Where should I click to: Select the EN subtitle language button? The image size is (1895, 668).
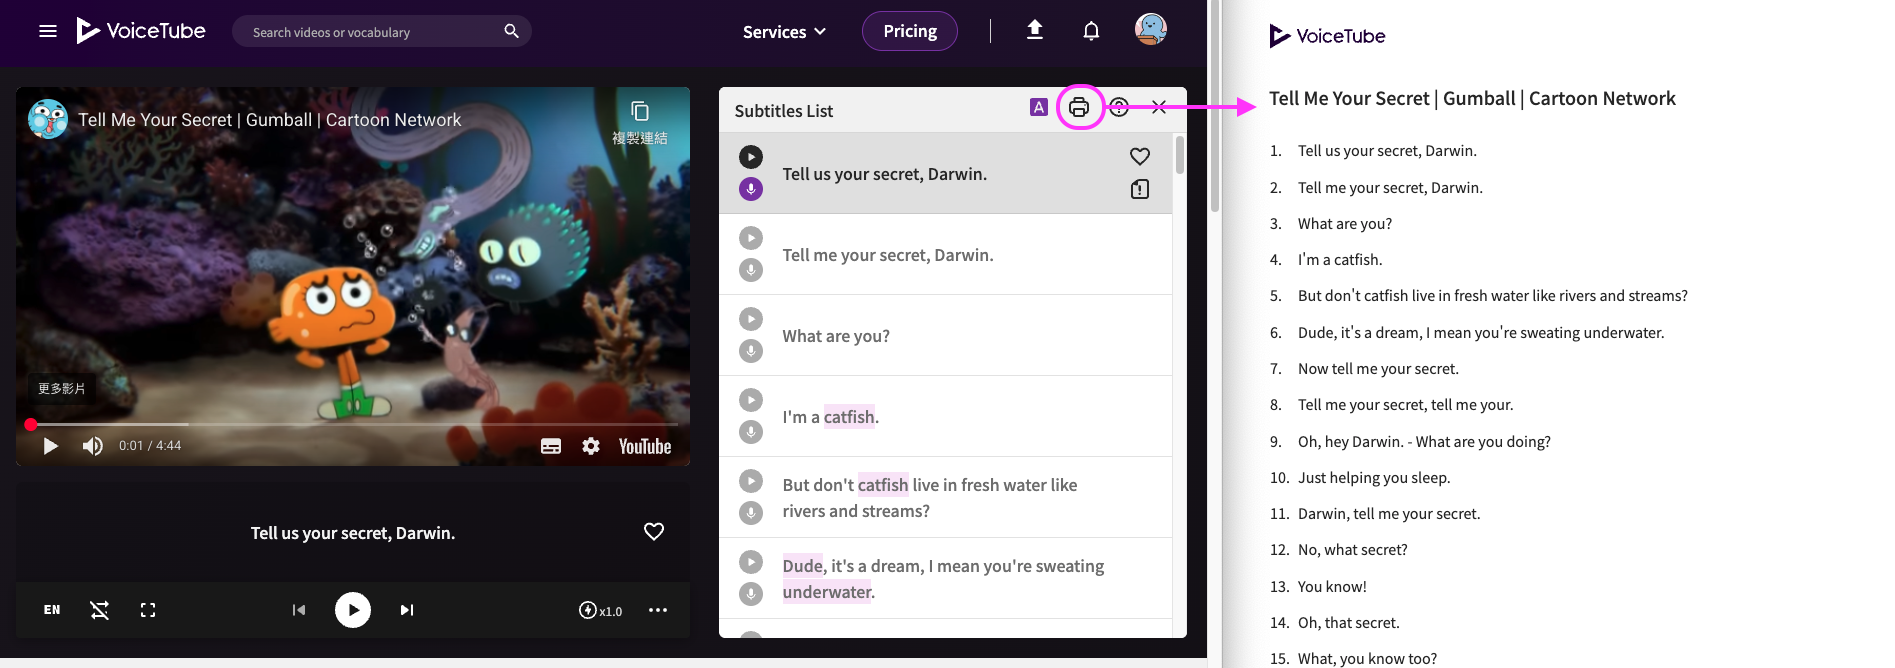pos(52,610)
